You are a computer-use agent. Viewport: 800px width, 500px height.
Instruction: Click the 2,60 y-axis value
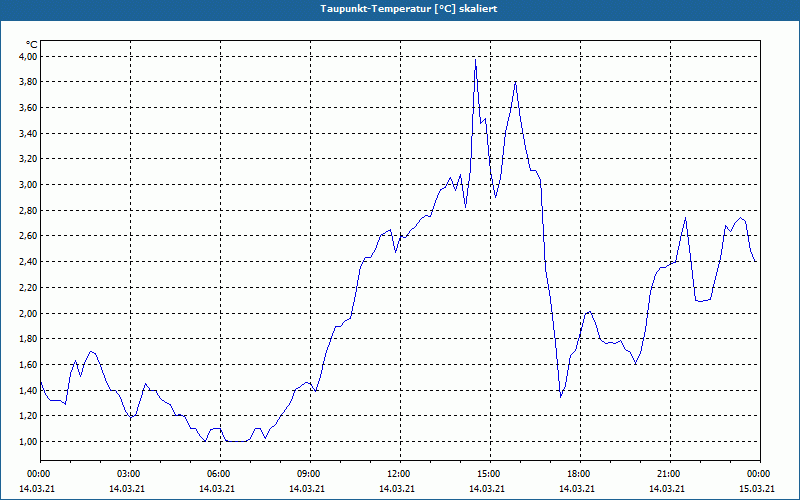pos(28,236)
